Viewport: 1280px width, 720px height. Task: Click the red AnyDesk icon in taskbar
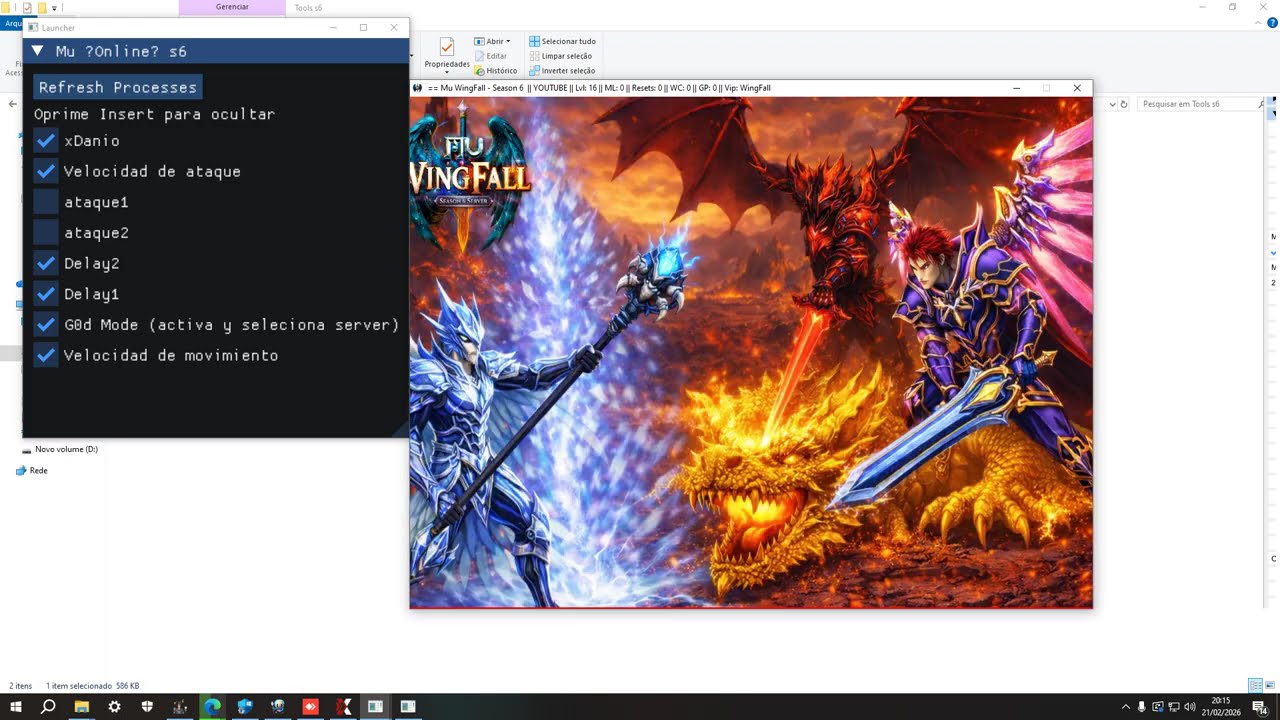[x=310, y=706]
